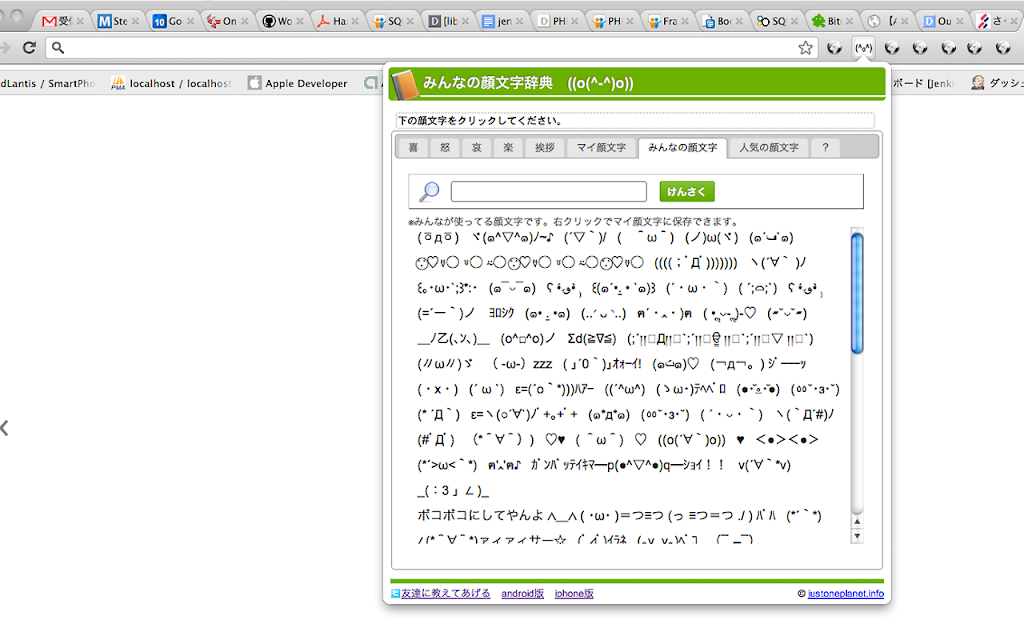Open the 挨拶 greetings tab

(545, 148)
